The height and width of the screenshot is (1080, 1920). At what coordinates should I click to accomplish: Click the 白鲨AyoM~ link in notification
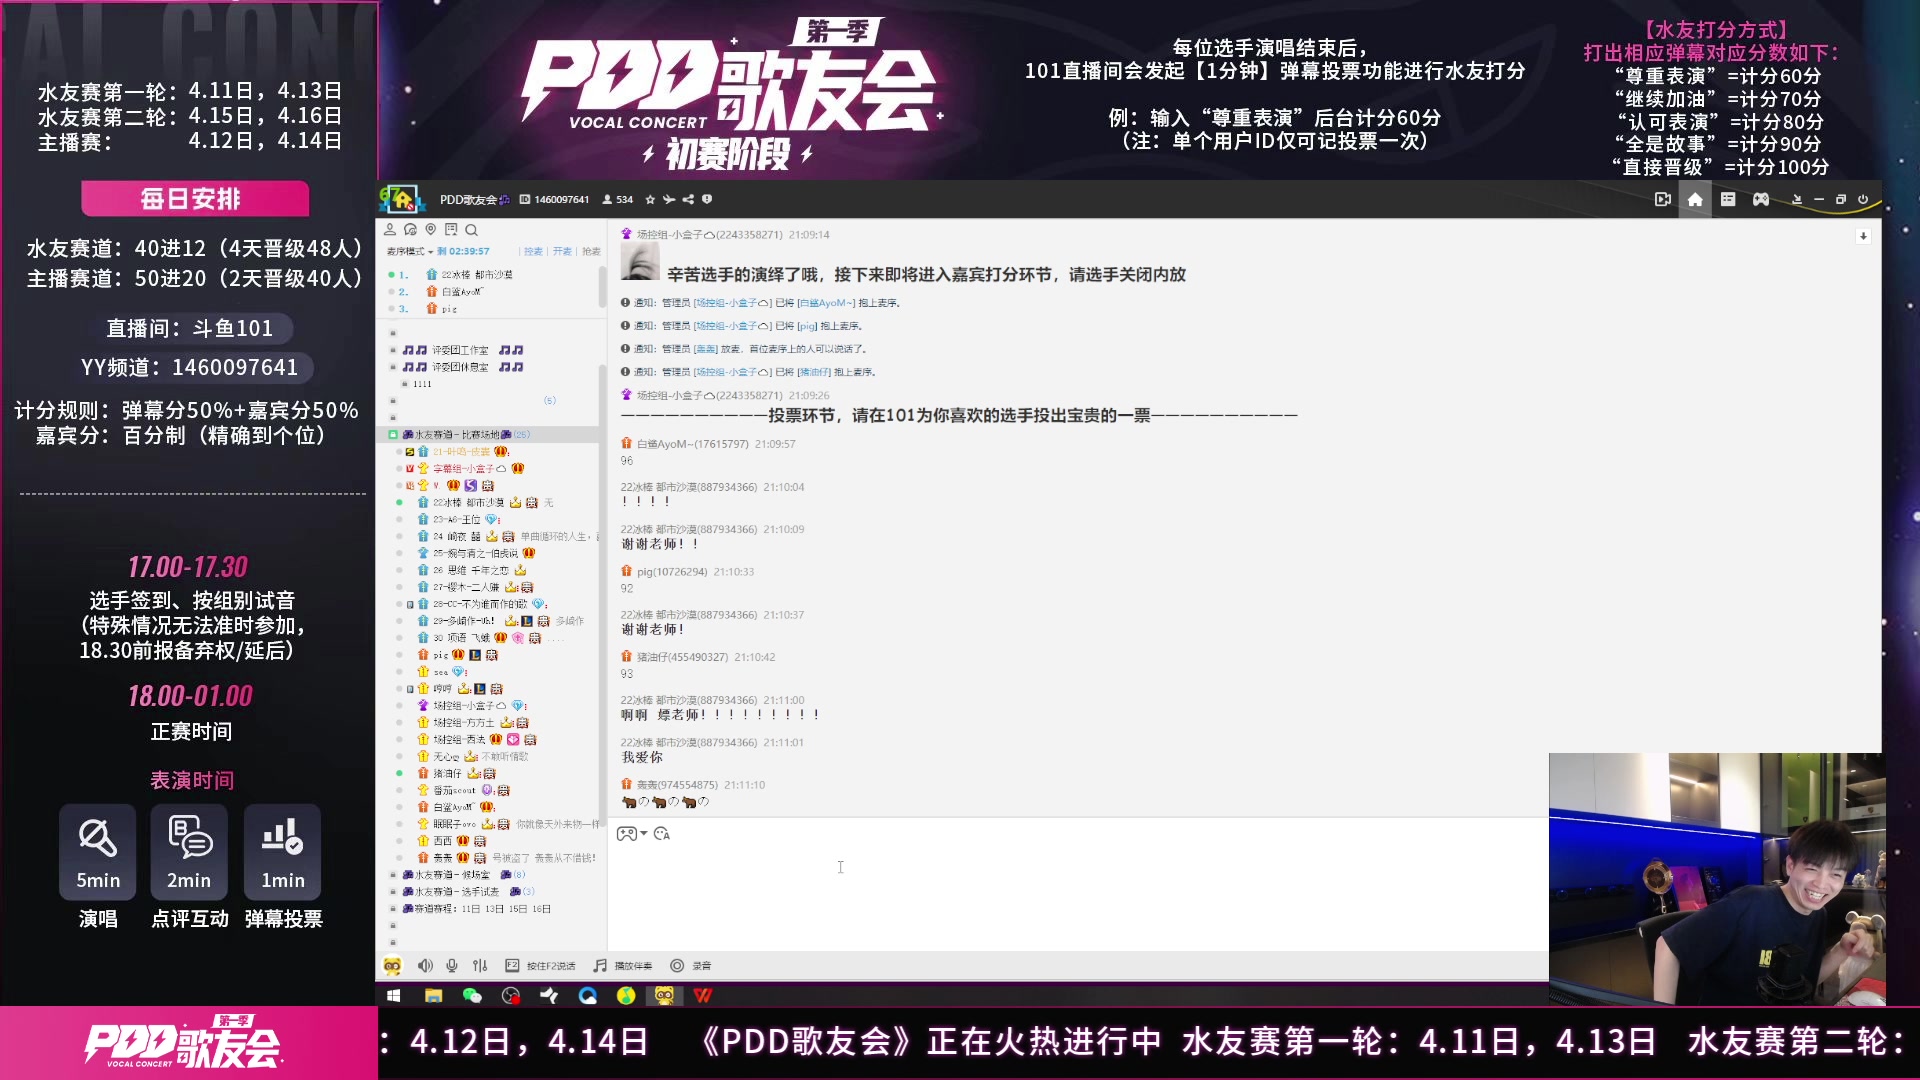(827, 303)
